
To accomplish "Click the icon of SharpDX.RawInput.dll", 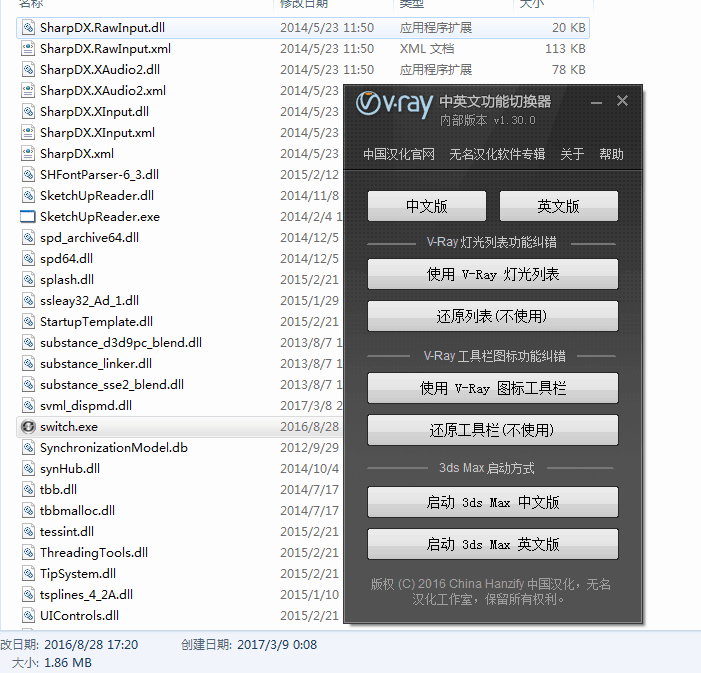I will pos(28,28).
